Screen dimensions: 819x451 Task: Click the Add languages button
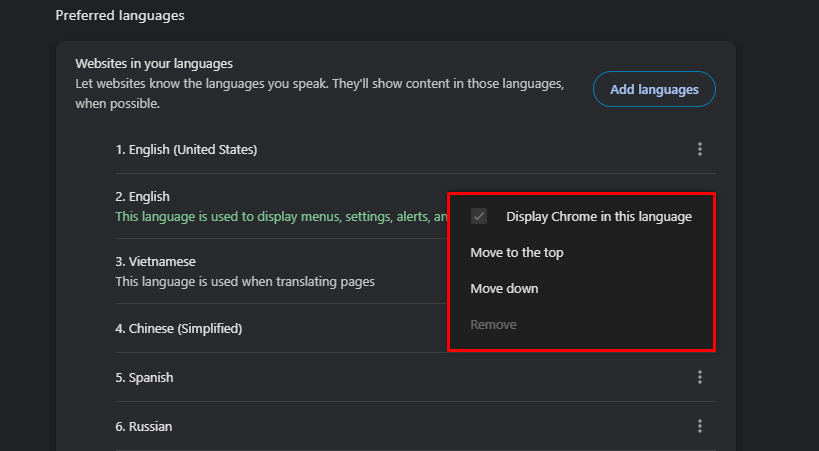tap(654, 89)
